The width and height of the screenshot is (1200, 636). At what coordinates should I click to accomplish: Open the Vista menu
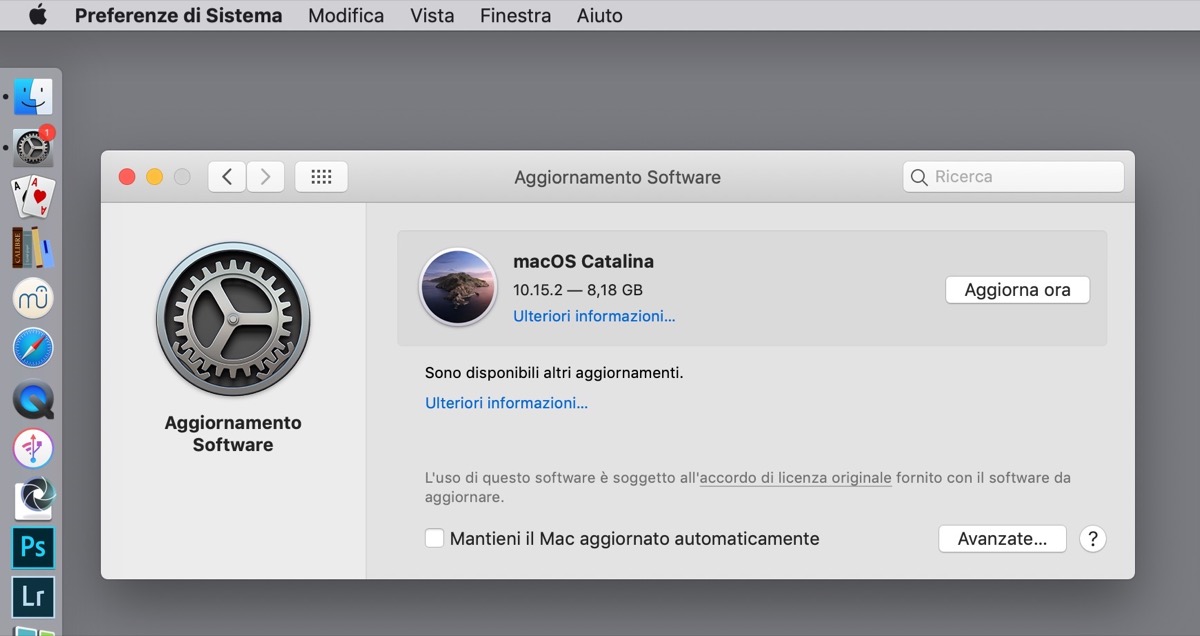click(432, 15)
